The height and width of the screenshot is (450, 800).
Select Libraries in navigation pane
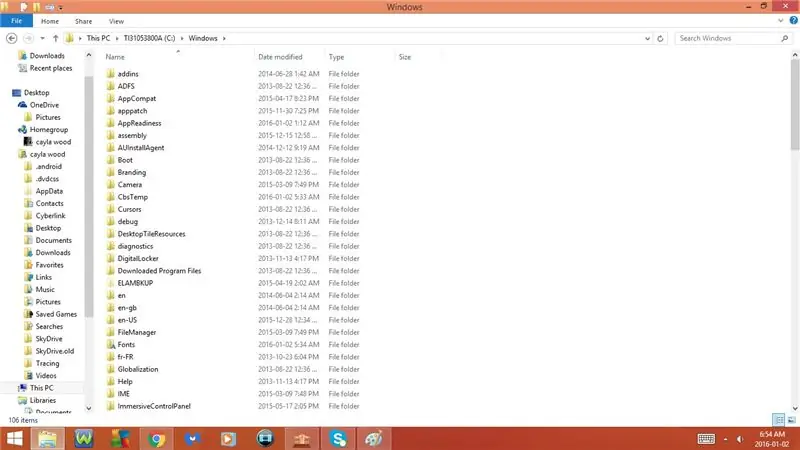43,400
